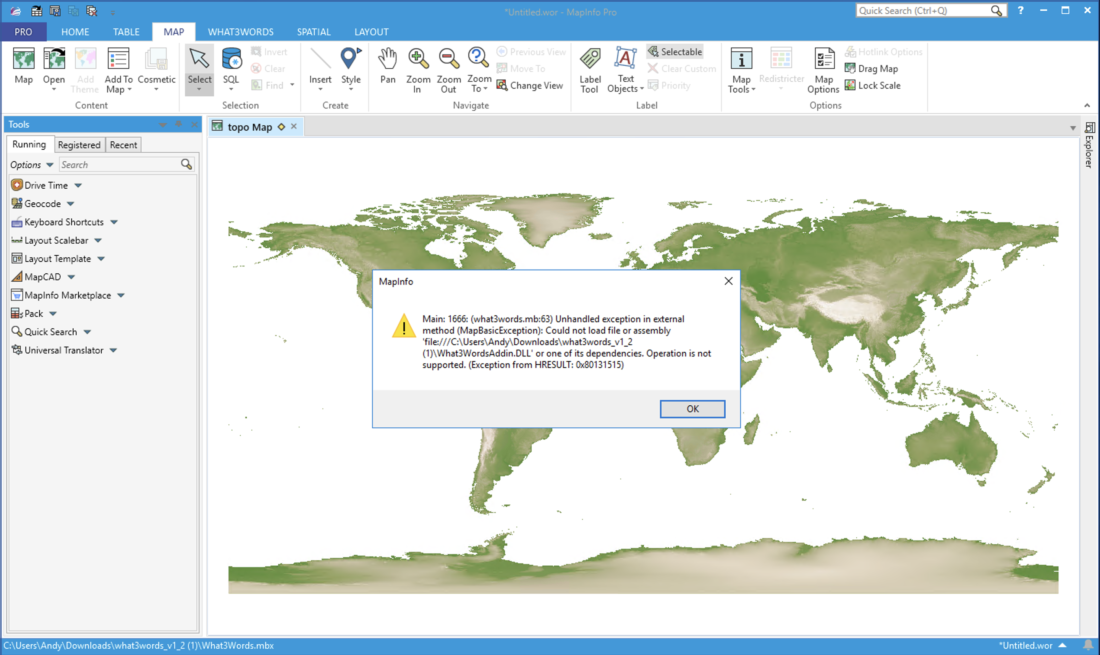Close the topo Map tab

point(294,127)
